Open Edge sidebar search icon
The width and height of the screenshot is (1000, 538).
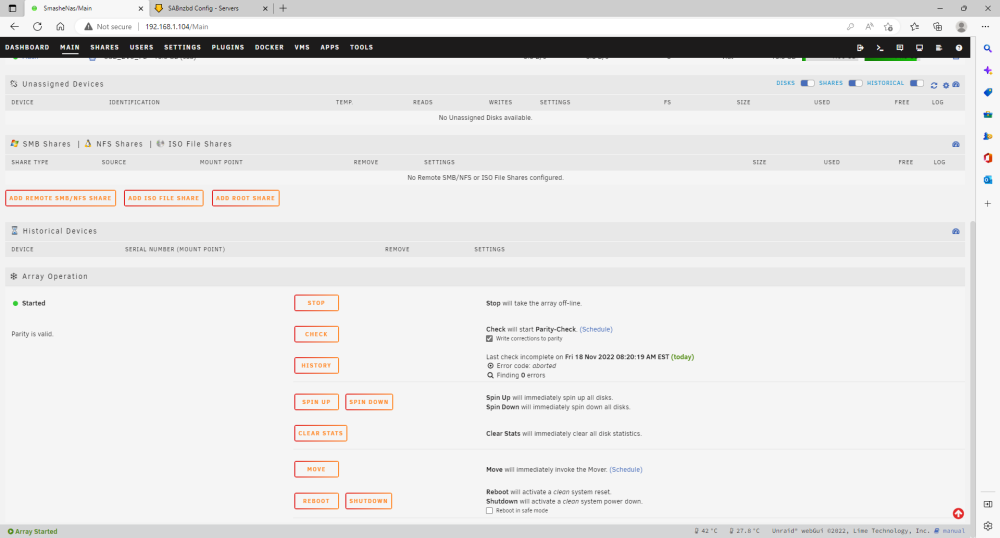coord(988,48)
